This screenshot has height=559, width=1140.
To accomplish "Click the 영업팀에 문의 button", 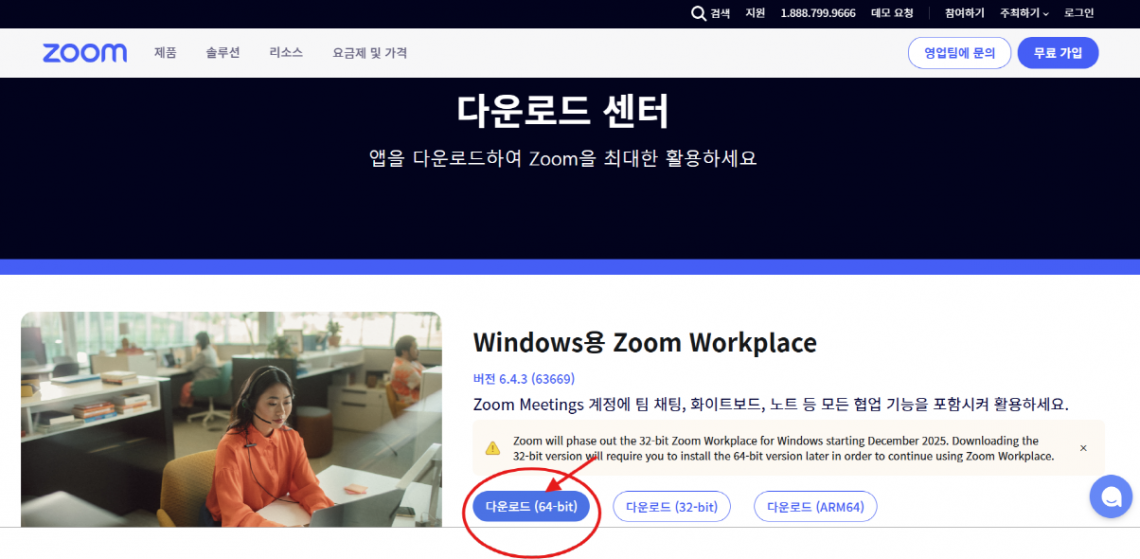I will coord(959,53).
